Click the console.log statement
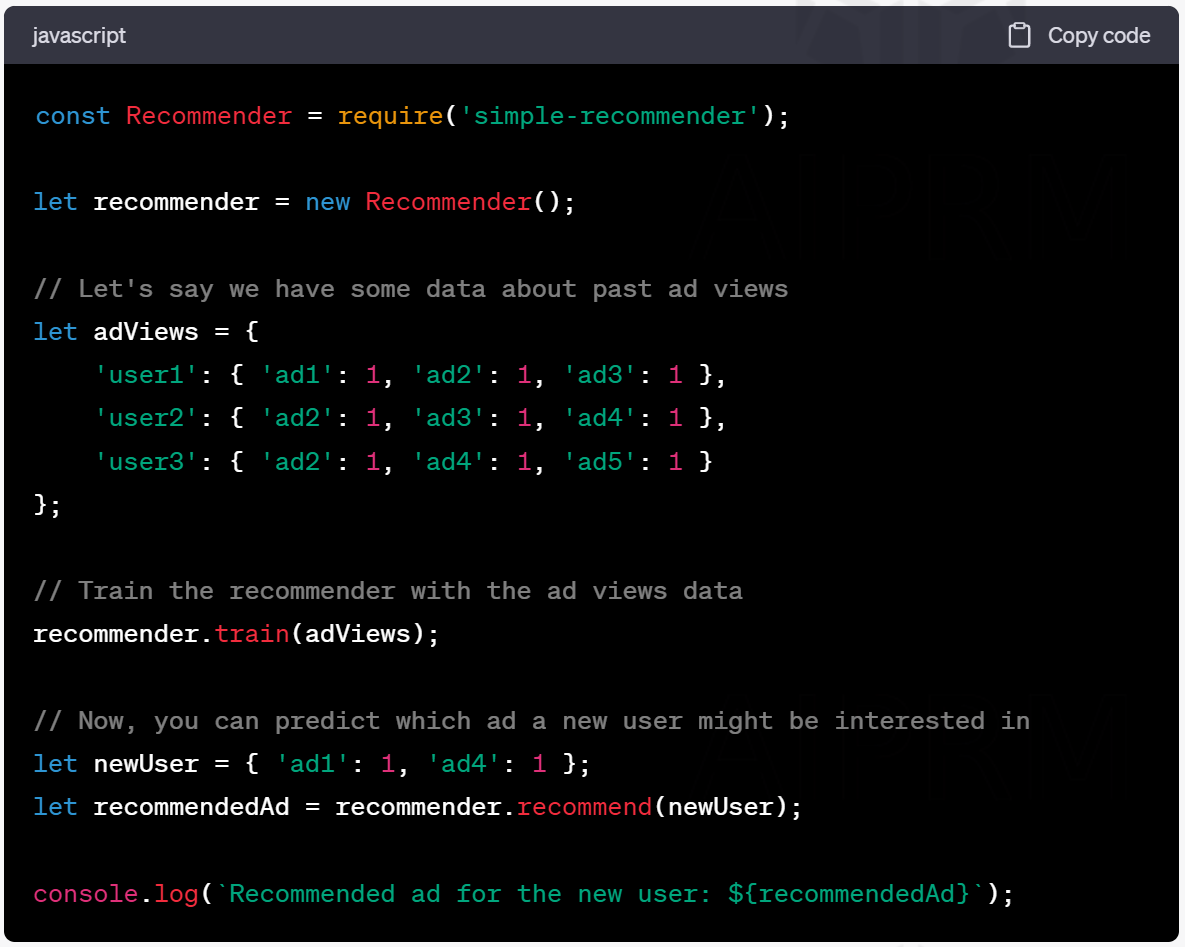 [116, 893]
